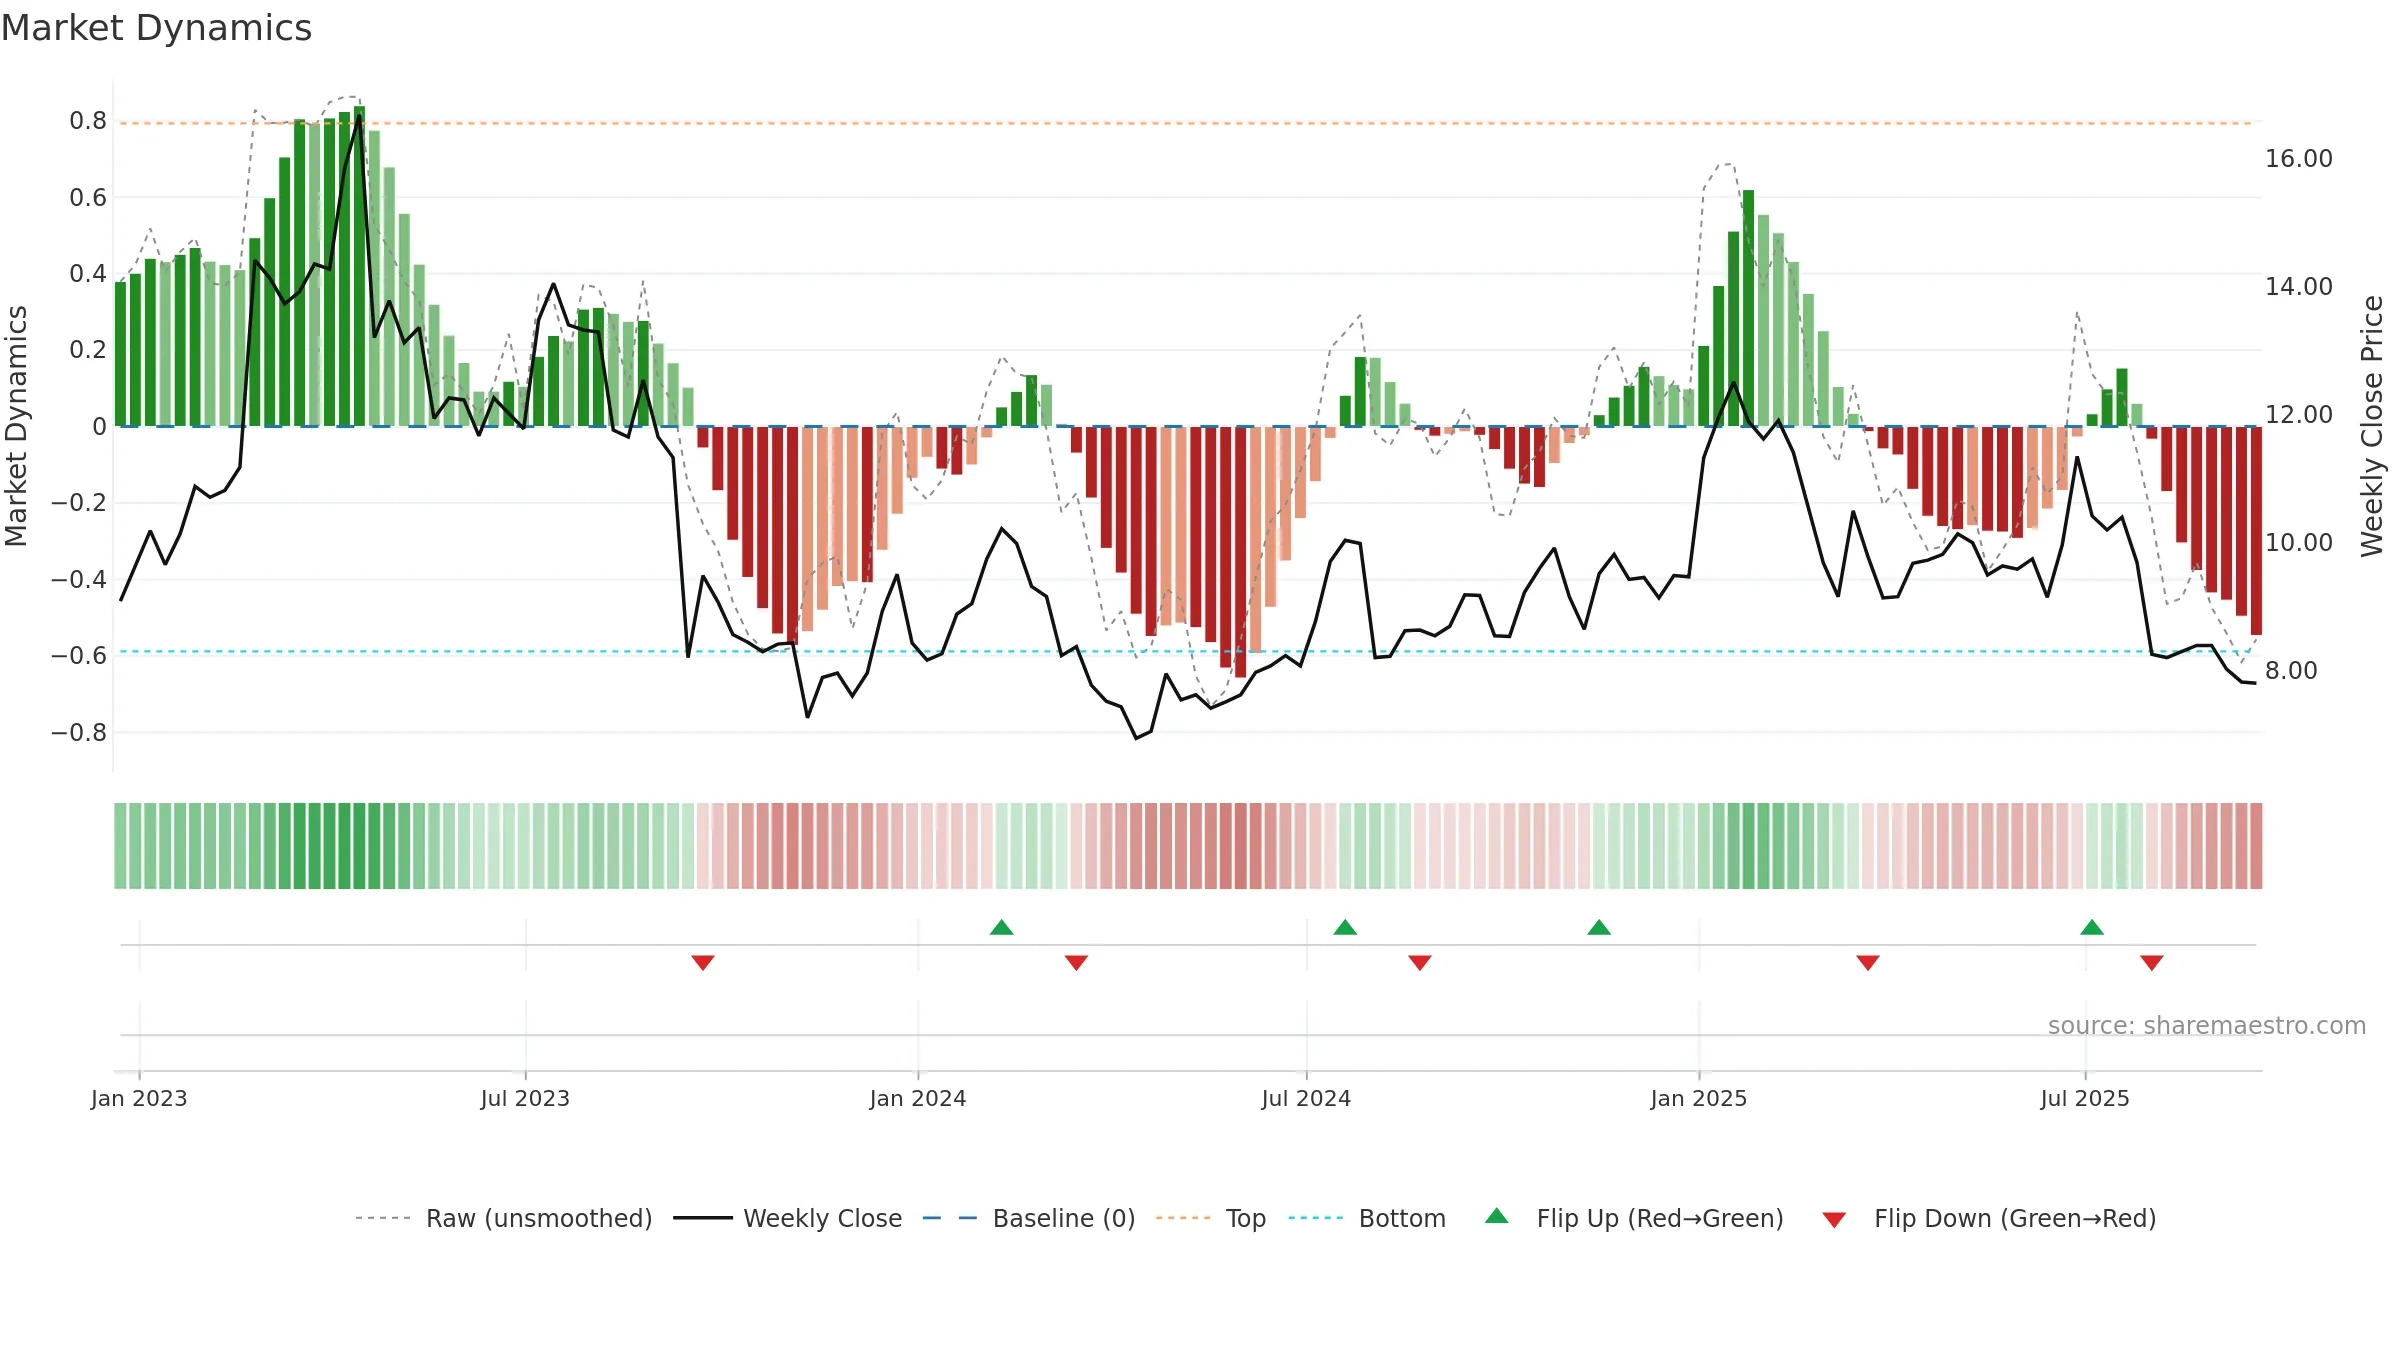
Task: Click the Jul 2025 axis label
Action: coord(2085,1098)
